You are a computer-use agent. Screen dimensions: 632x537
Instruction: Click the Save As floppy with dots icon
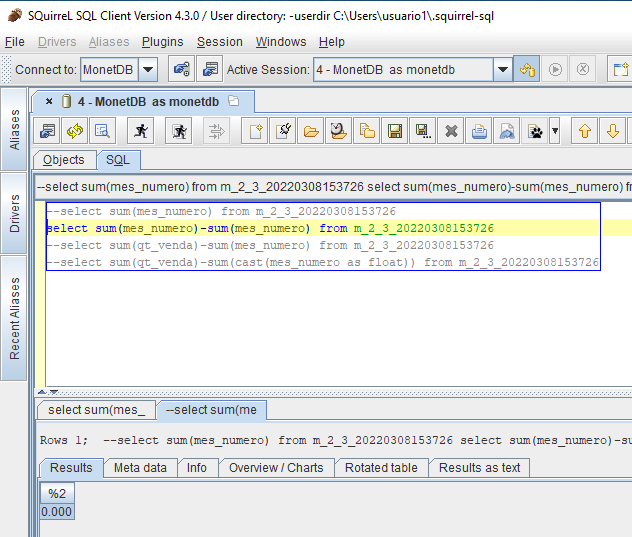point(422,131)
